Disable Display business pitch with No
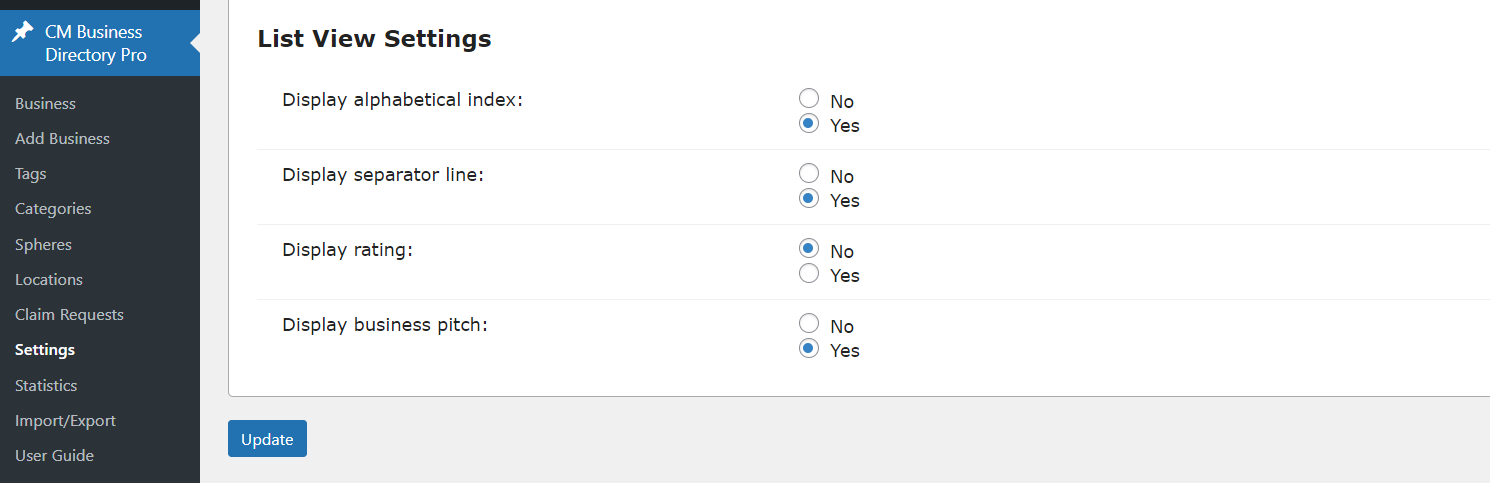 (809, 323)
